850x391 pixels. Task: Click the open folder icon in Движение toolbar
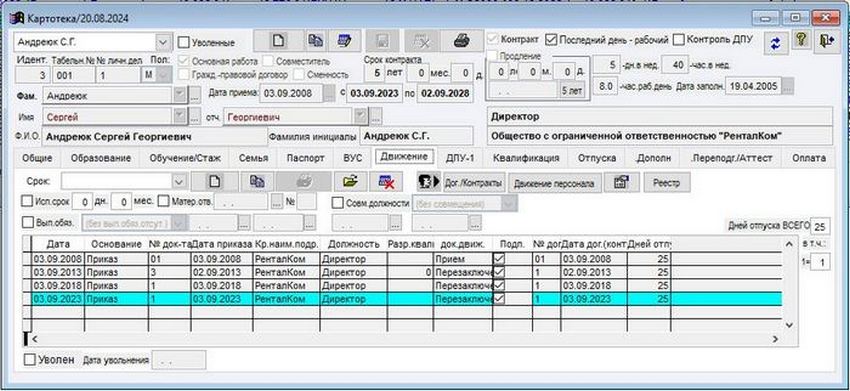click(x=351, y=182)
